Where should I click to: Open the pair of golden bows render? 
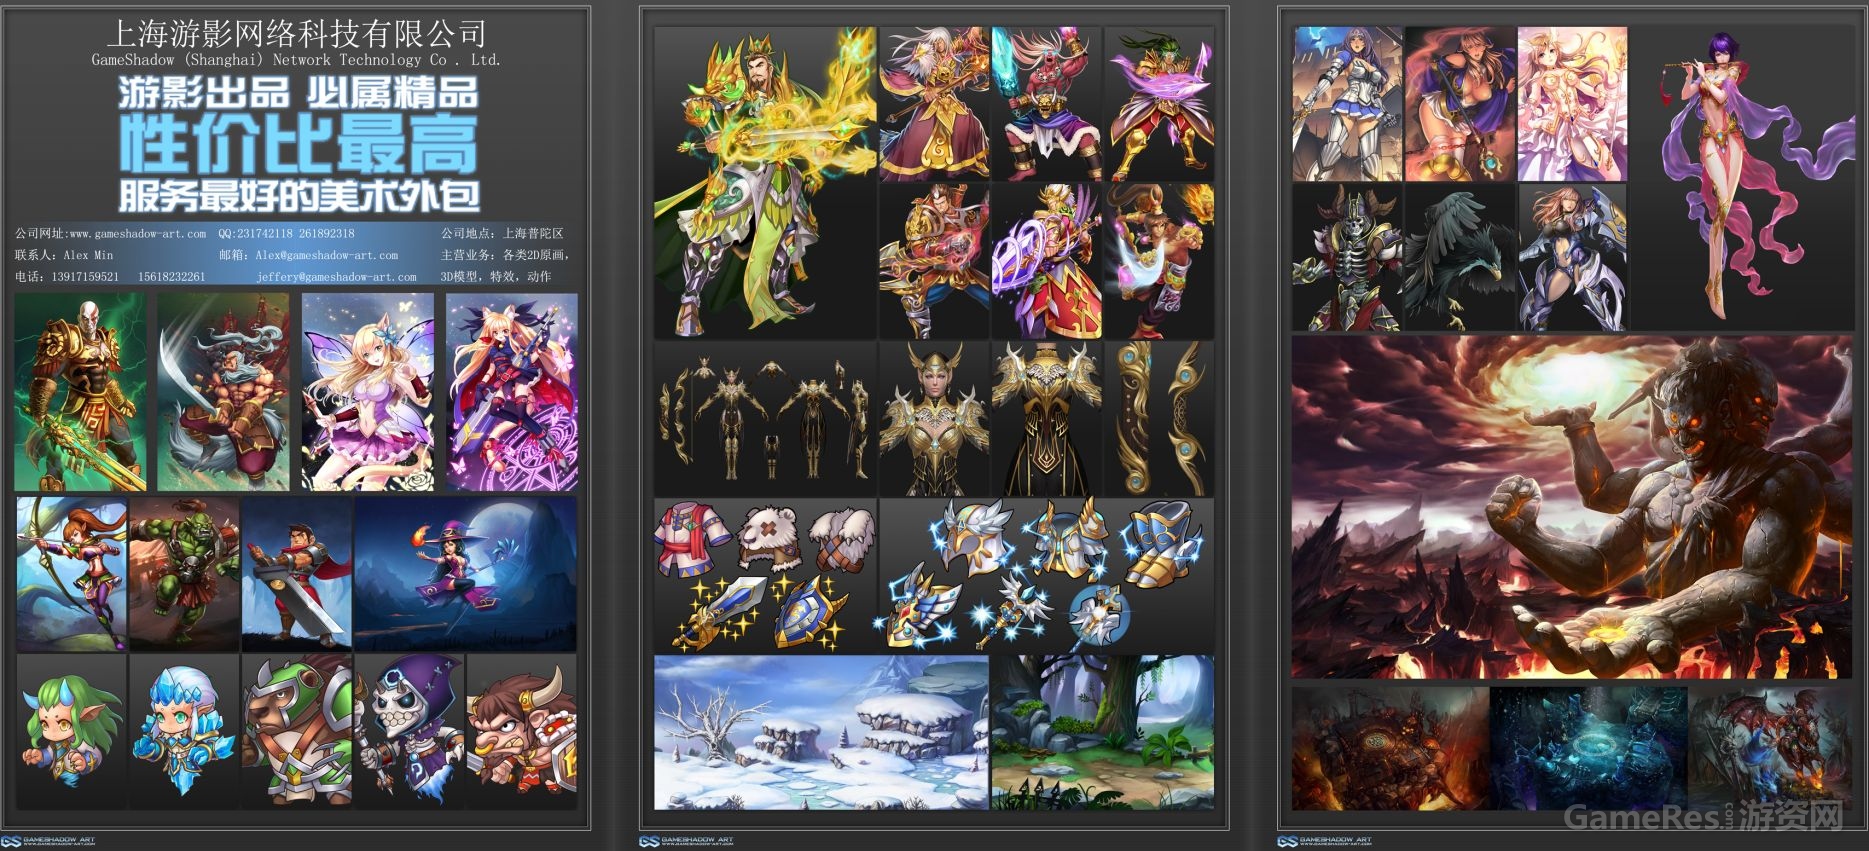coord(1159,419)
